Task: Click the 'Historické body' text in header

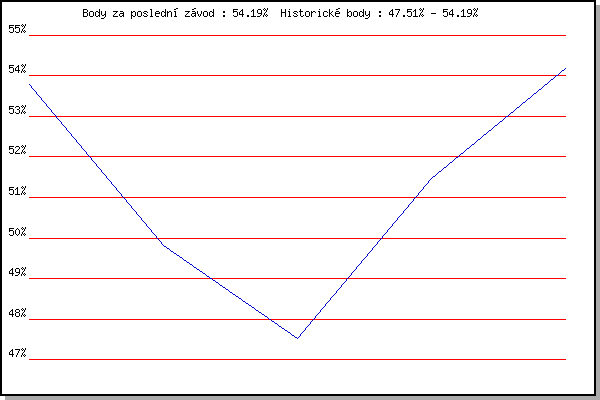Action: click(x=325, y=13)
